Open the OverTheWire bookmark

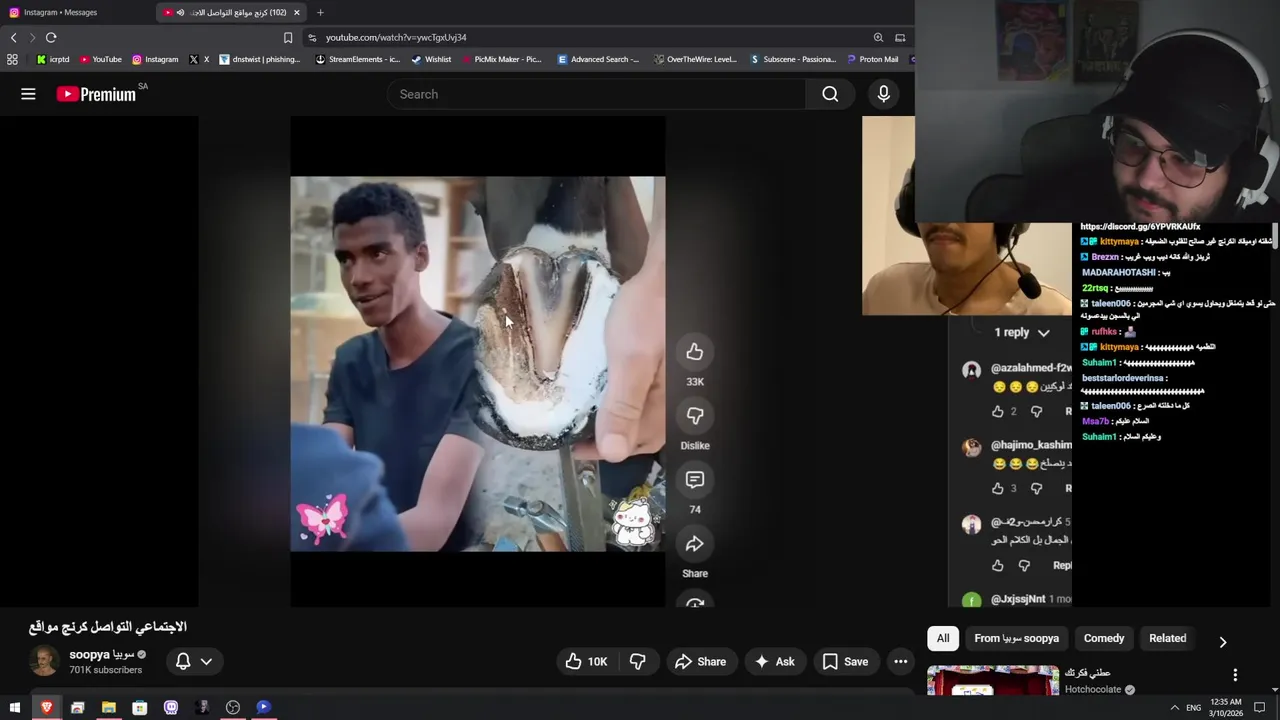pos(695,59)
